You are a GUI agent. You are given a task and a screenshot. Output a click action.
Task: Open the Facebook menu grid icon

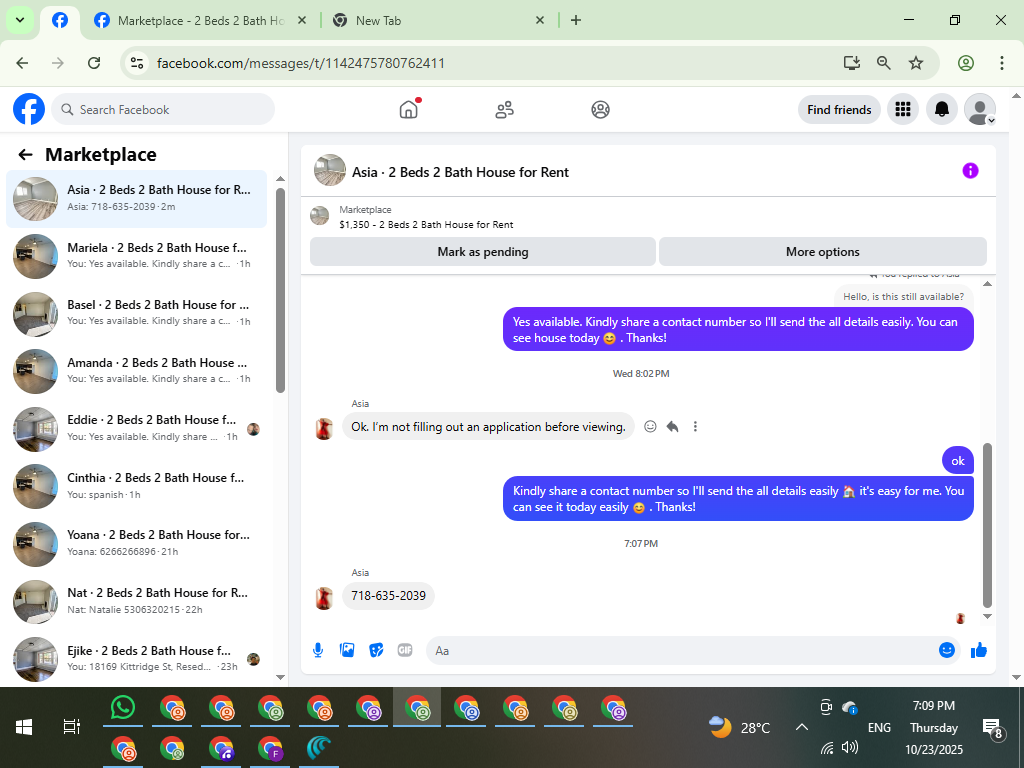click(x=903, y=109)
